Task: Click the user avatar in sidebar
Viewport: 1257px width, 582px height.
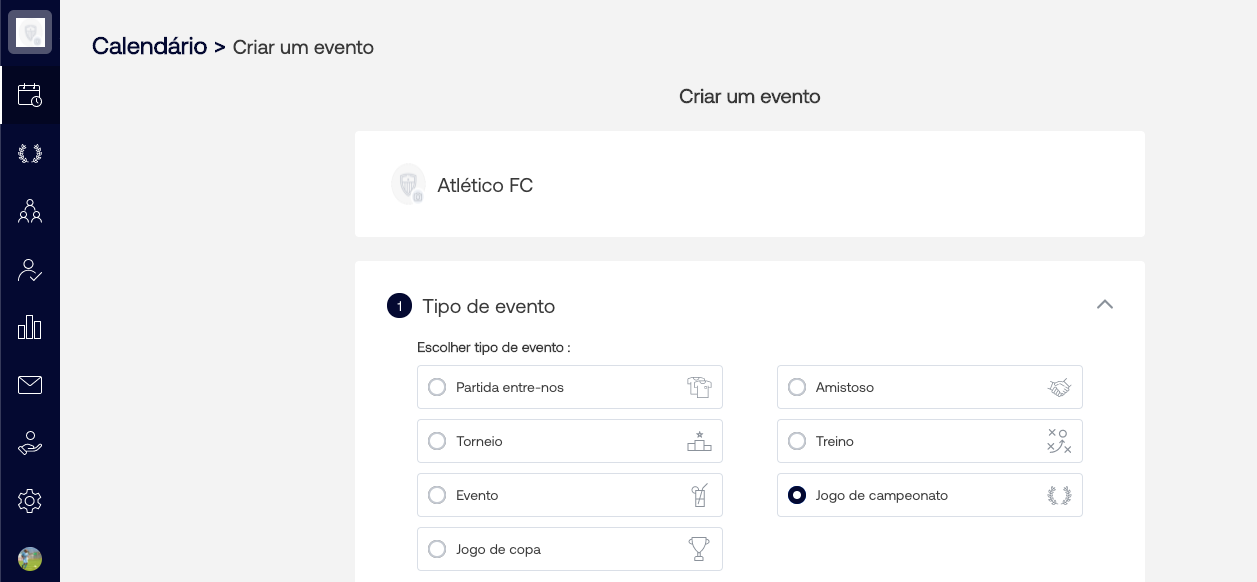Action: click(30, 559)
